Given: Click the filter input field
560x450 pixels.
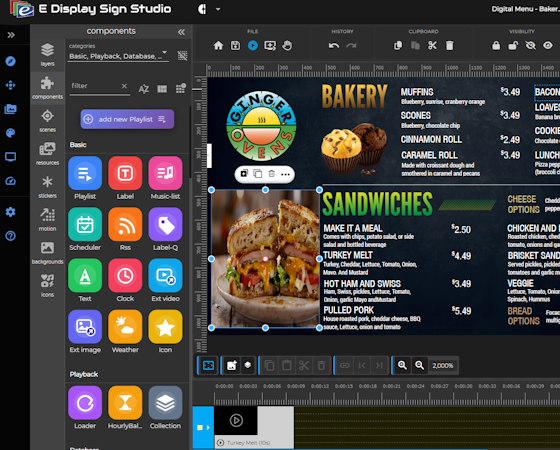Looking at the screenshot, I should tap(95, 86).
